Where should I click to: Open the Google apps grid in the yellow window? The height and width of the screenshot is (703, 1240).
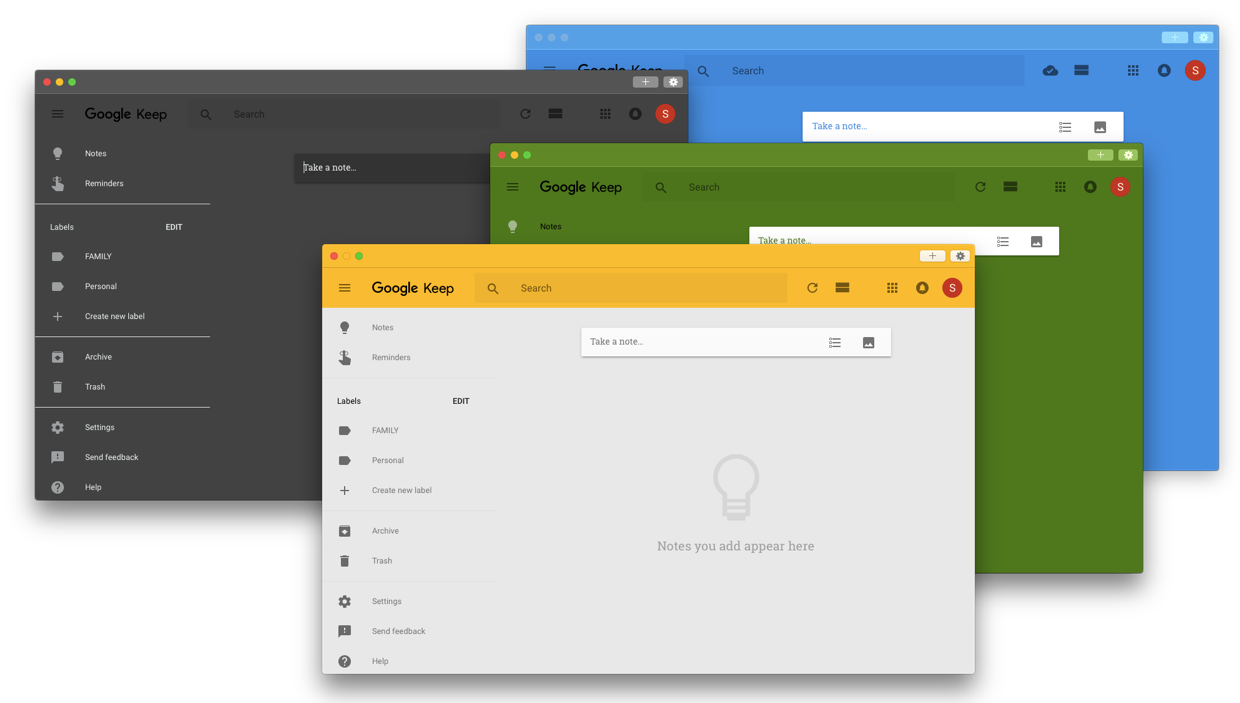(x=892, y=287)
